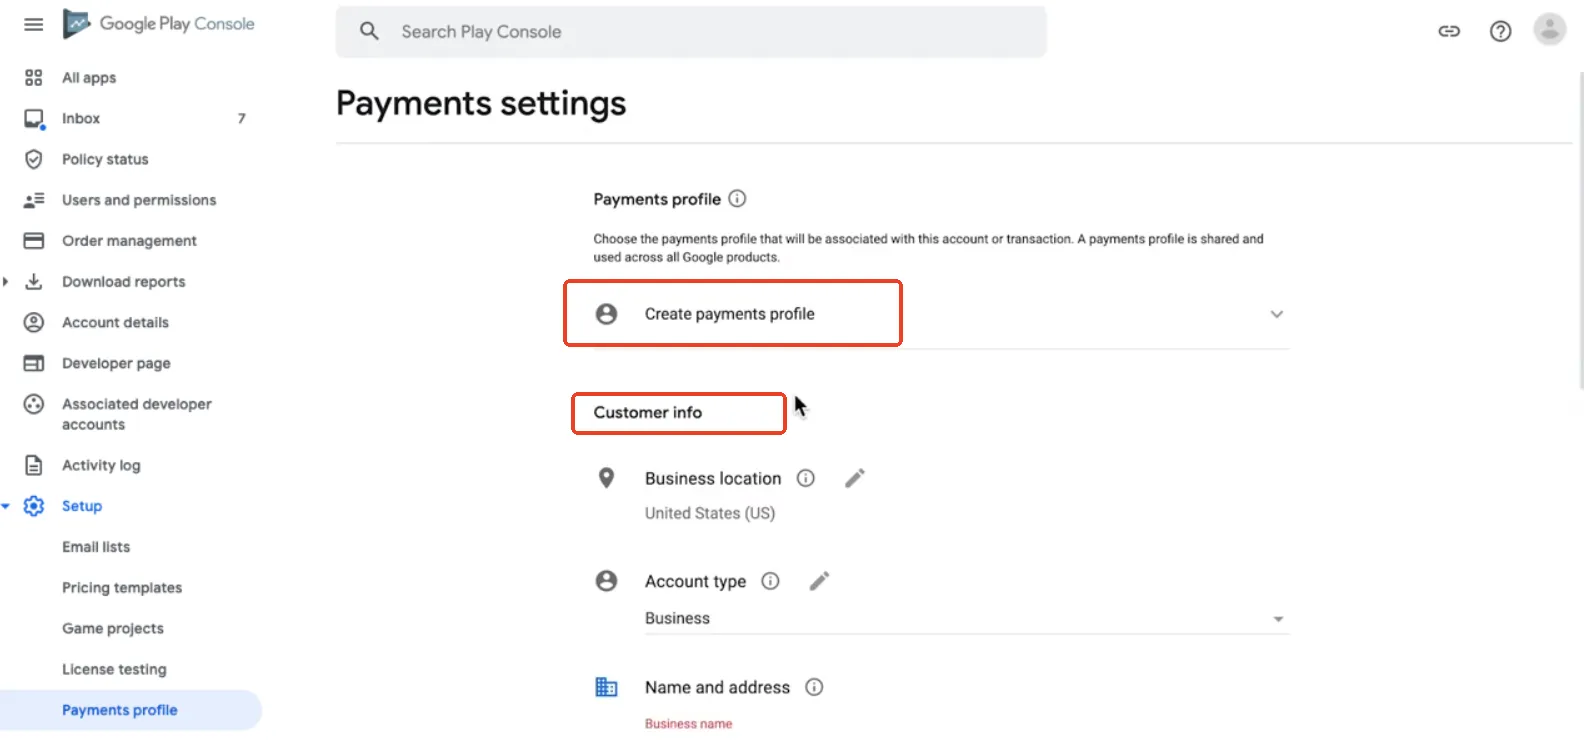
Task: Select Payments profile under Setup
Action: (130, 710)
